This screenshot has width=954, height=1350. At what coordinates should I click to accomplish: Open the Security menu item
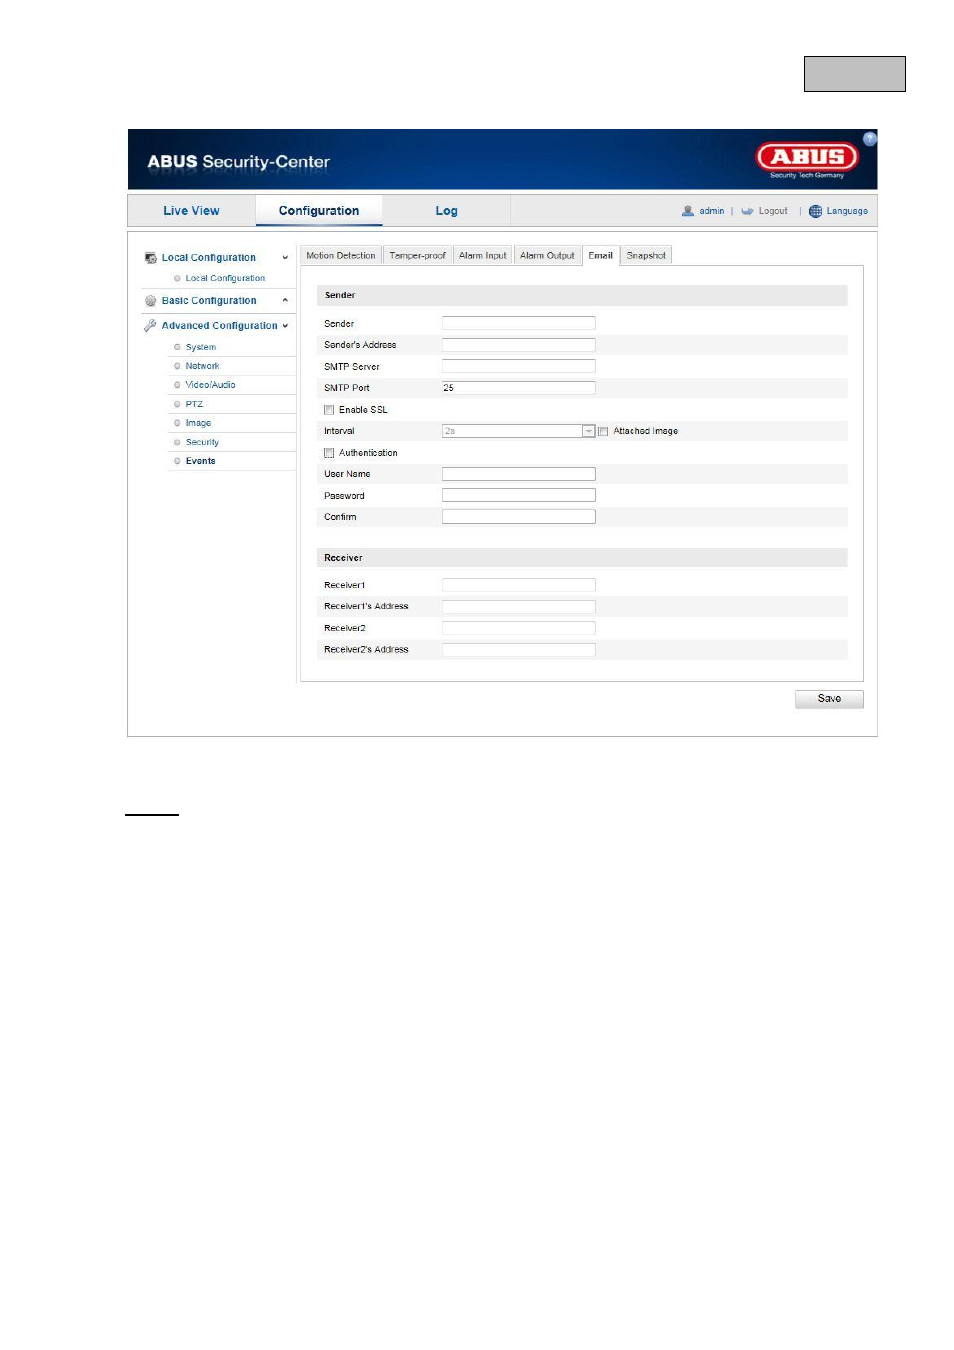coord(202,442)
